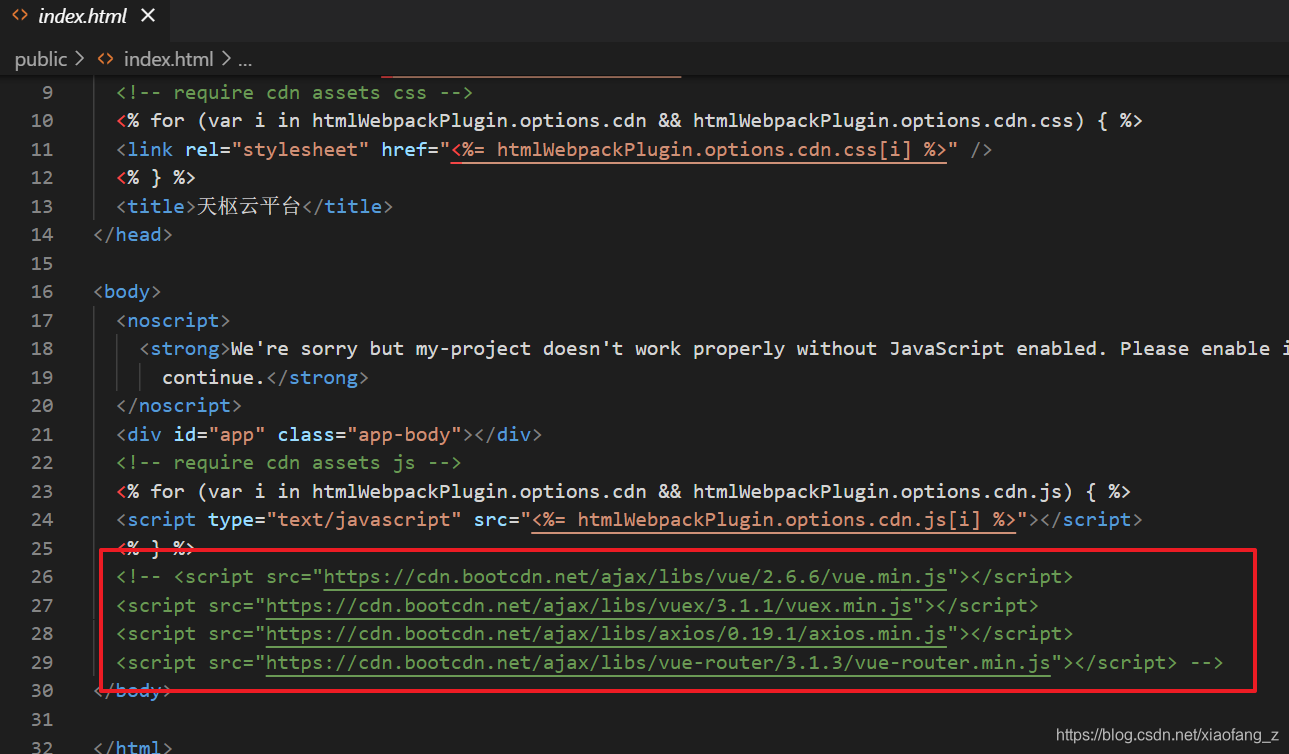Image resolution: width=1289 pixels, height=754 pixels.
Task: Click the opening <body> tag
Action: point(127,292)
